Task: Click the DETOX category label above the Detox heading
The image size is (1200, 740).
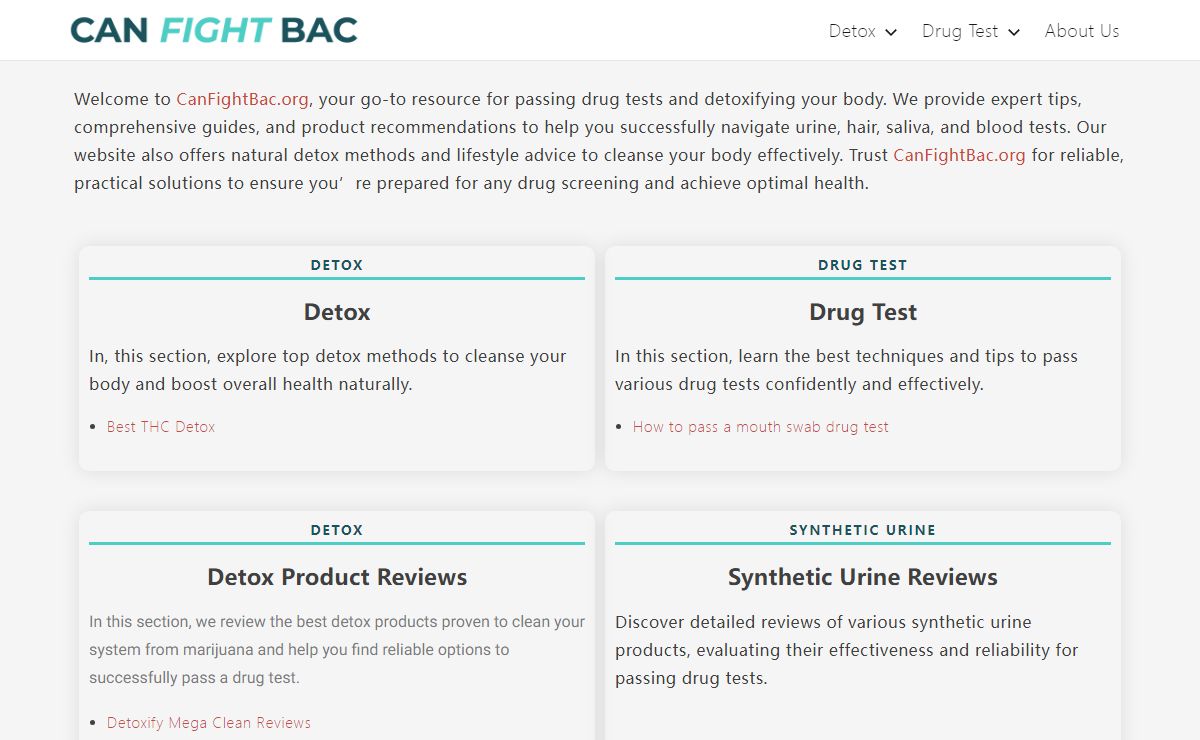Action: (x=337, y=265)
